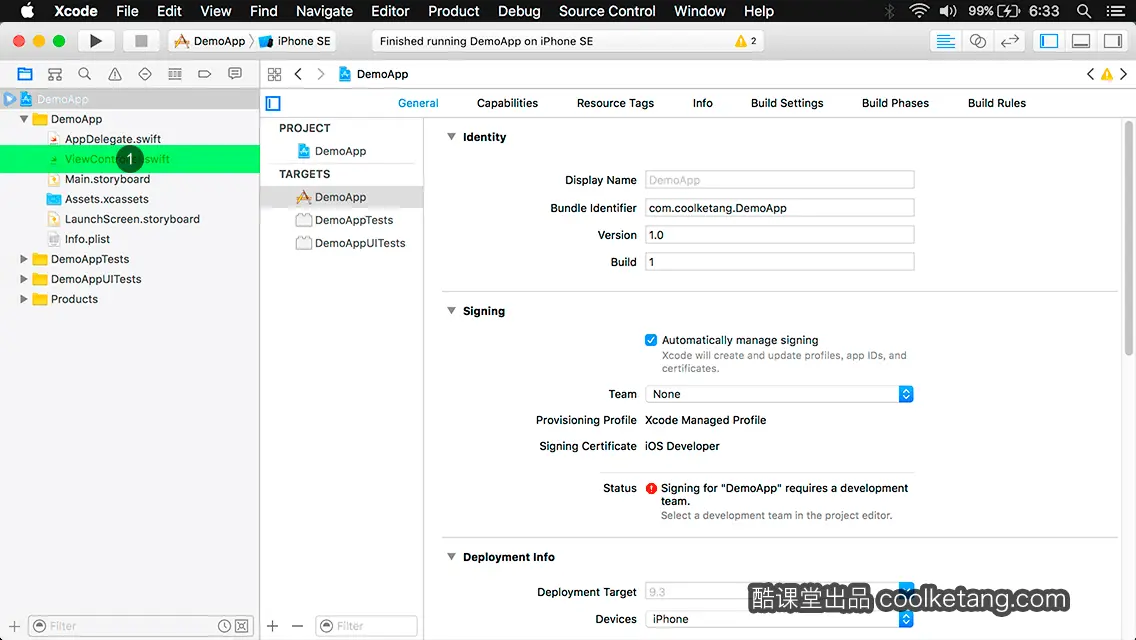This screenshot has width=1136, height=640.
Task: Open the Breakpoint navigator
Action: pos(204,74)
